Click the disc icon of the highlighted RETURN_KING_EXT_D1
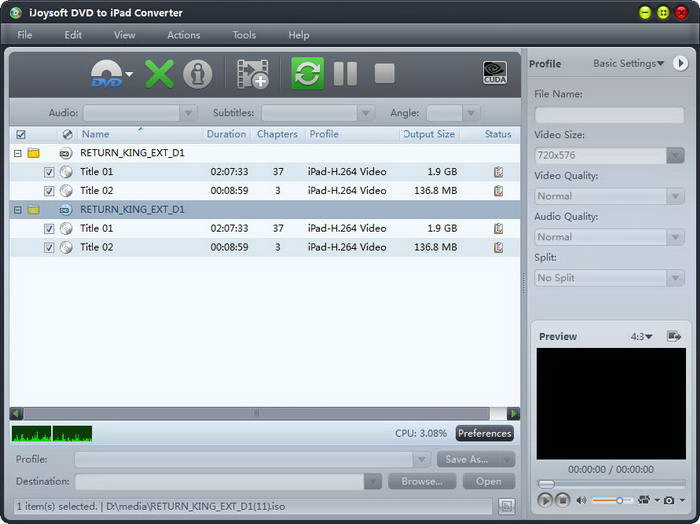 coord(66,210)
